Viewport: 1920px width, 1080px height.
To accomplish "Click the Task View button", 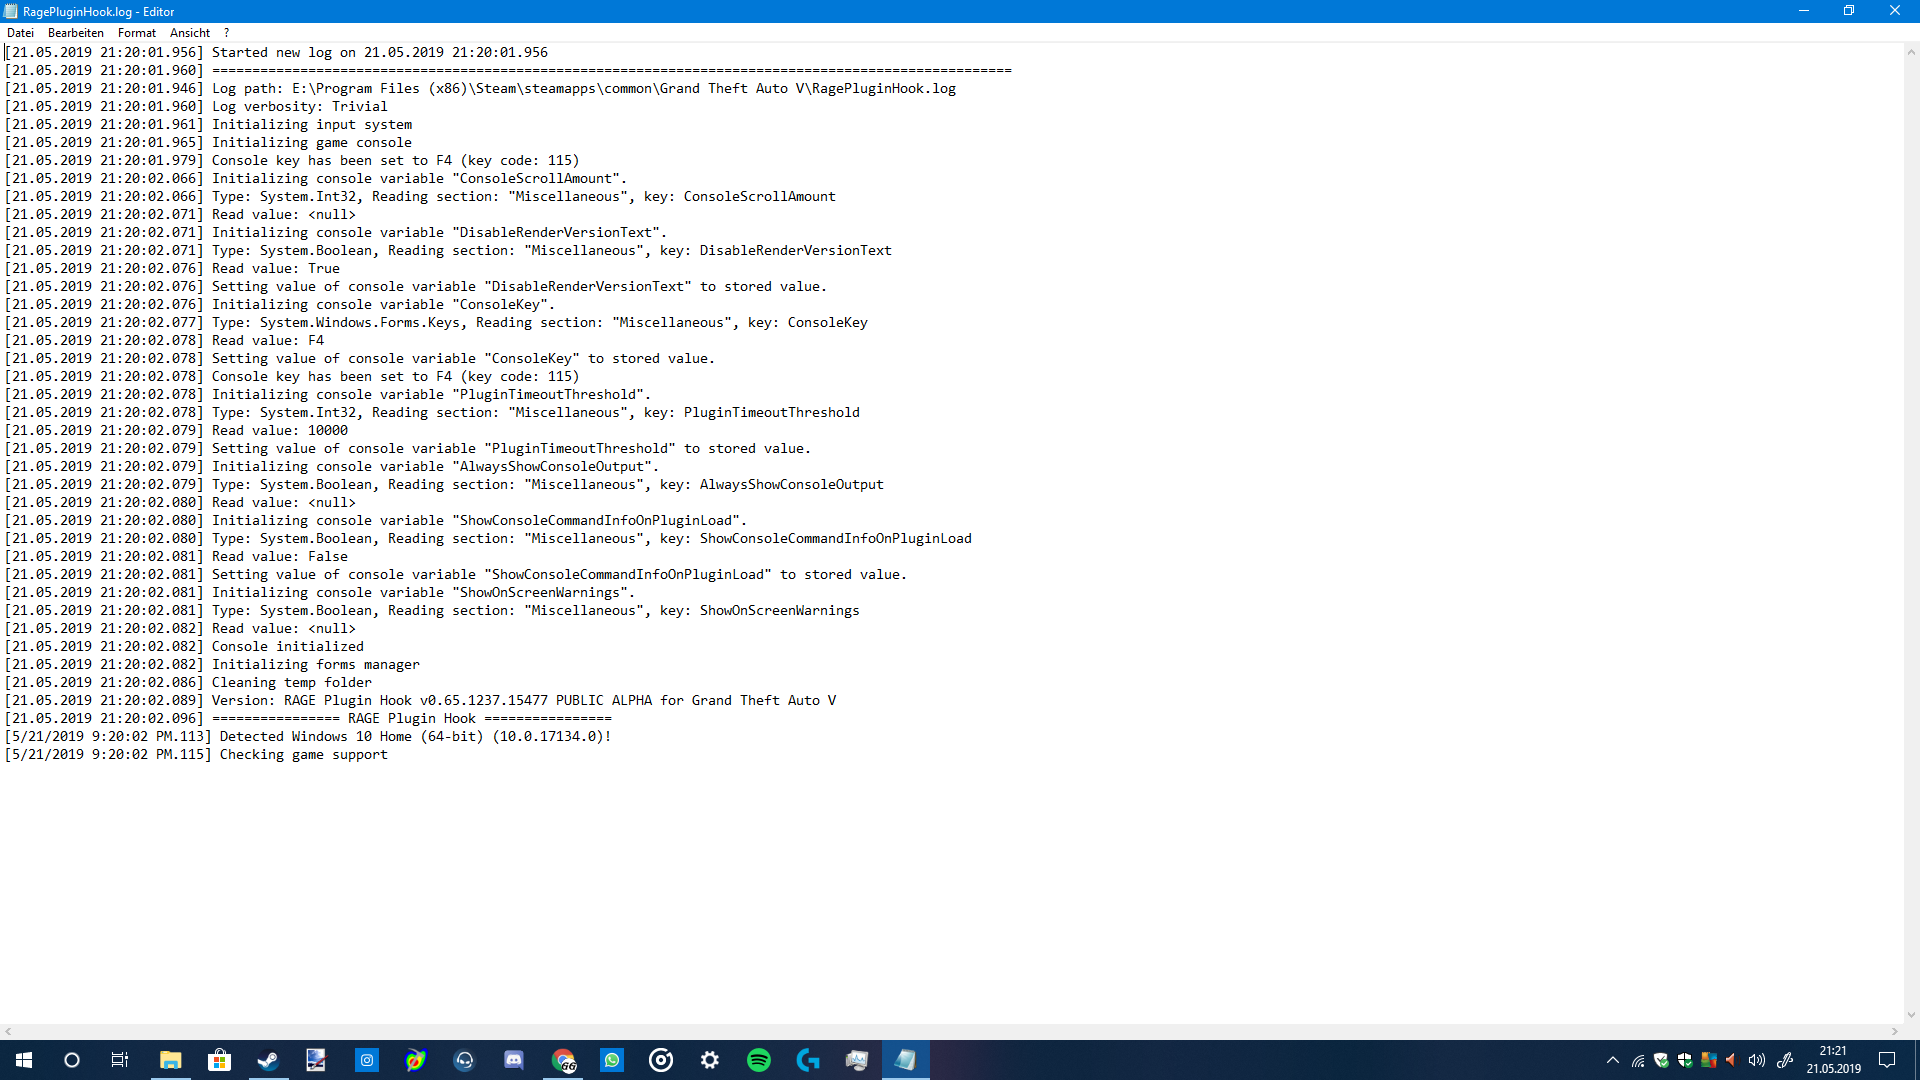I will [x=120, y=1060].
